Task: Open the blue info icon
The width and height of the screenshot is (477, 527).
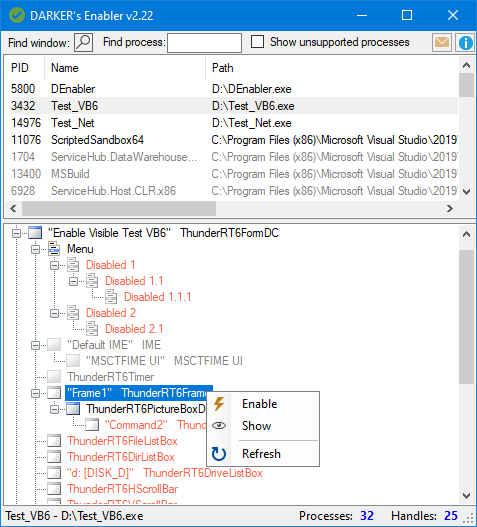Action: pyautogui.click(x=465, y=43)
